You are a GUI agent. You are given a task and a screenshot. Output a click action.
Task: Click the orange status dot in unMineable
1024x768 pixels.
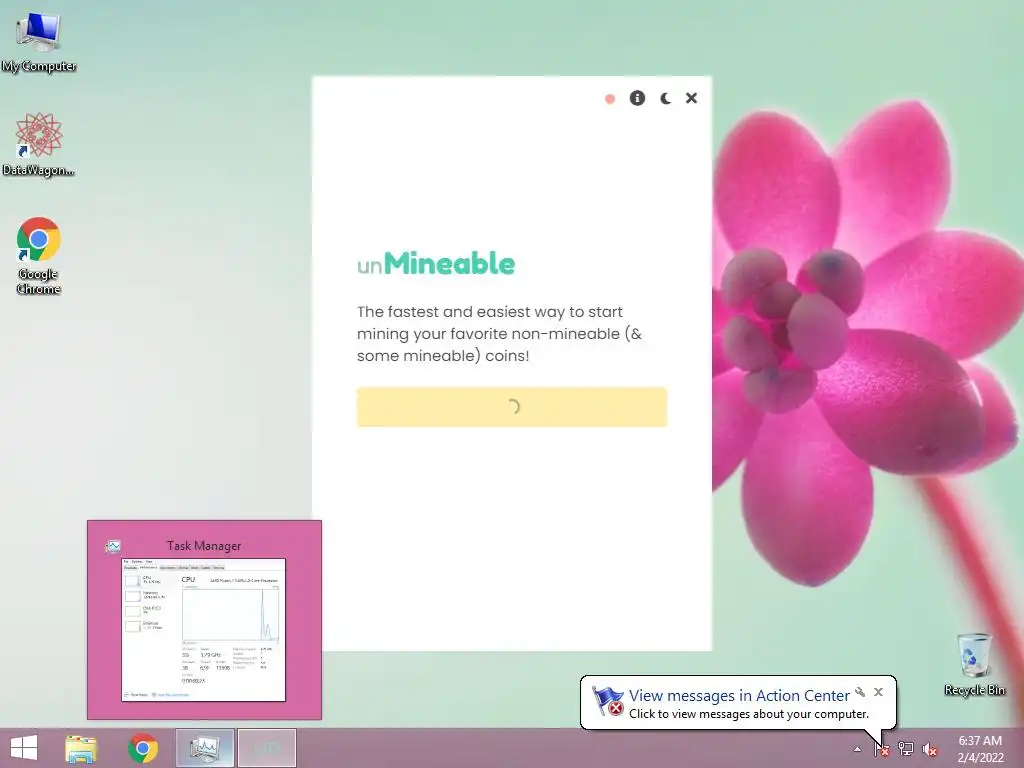click(x=610, y=99)
